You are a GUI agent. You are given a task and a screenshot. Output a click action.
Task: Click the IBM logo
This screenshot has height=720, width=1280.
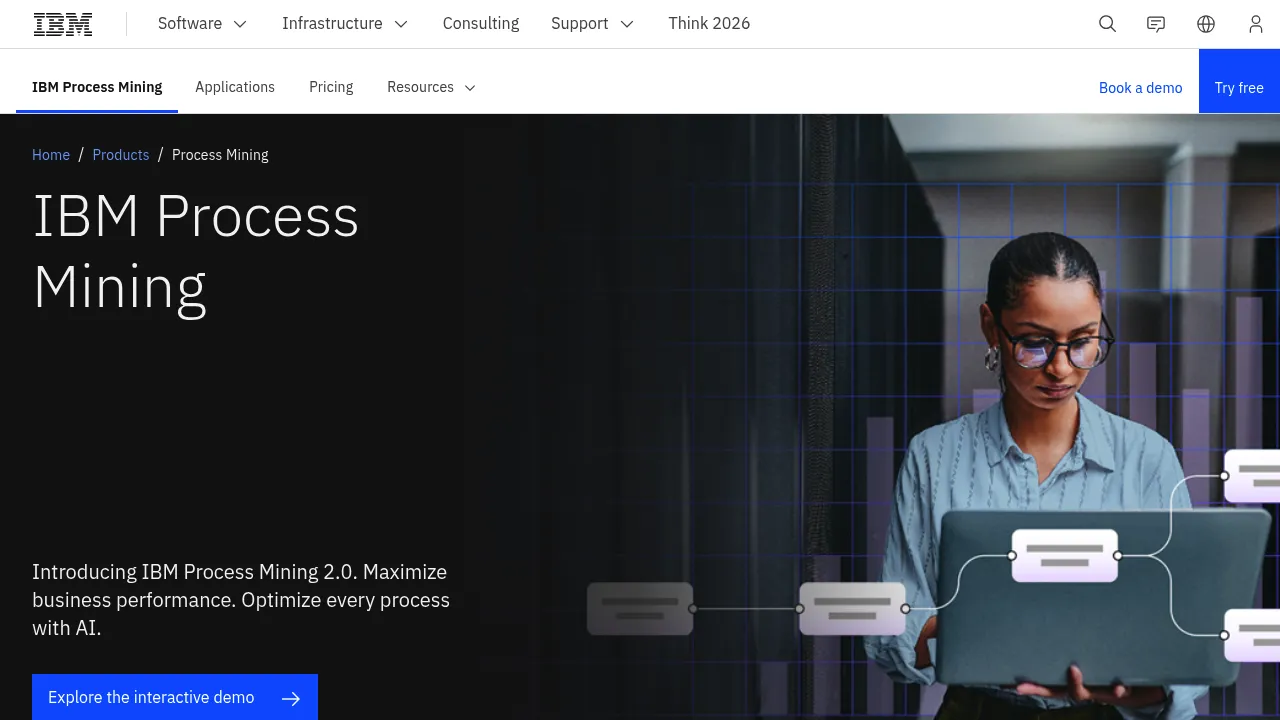click(63, 24)
